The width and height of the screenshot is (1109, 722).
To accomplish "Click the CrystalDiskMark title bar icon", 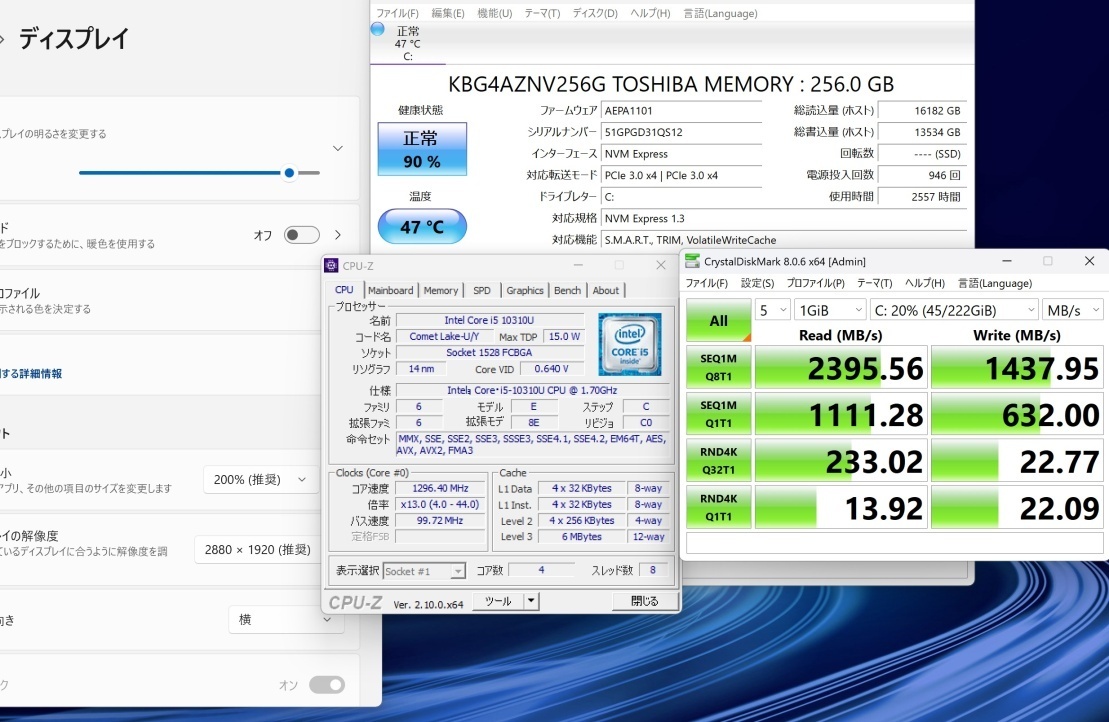I will pos(692,261).
